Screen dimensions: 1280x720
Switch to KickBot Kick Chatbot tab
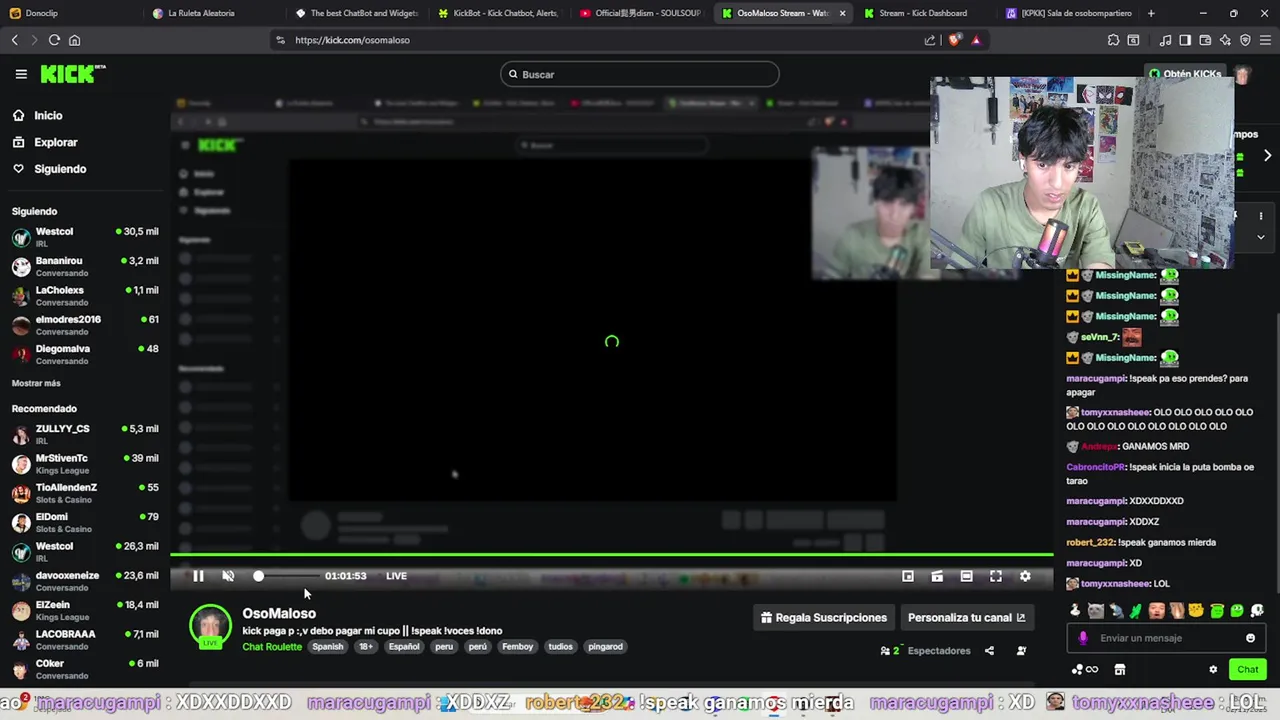click(x=503, y=13)
